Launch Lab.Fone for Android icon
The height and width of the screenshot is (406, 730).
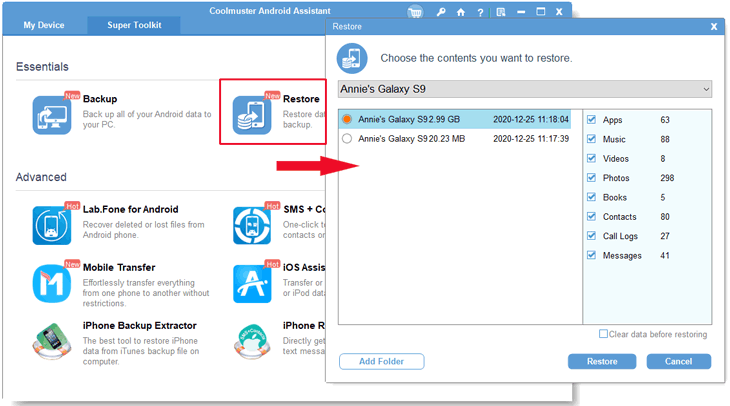(x=52, y=225)
